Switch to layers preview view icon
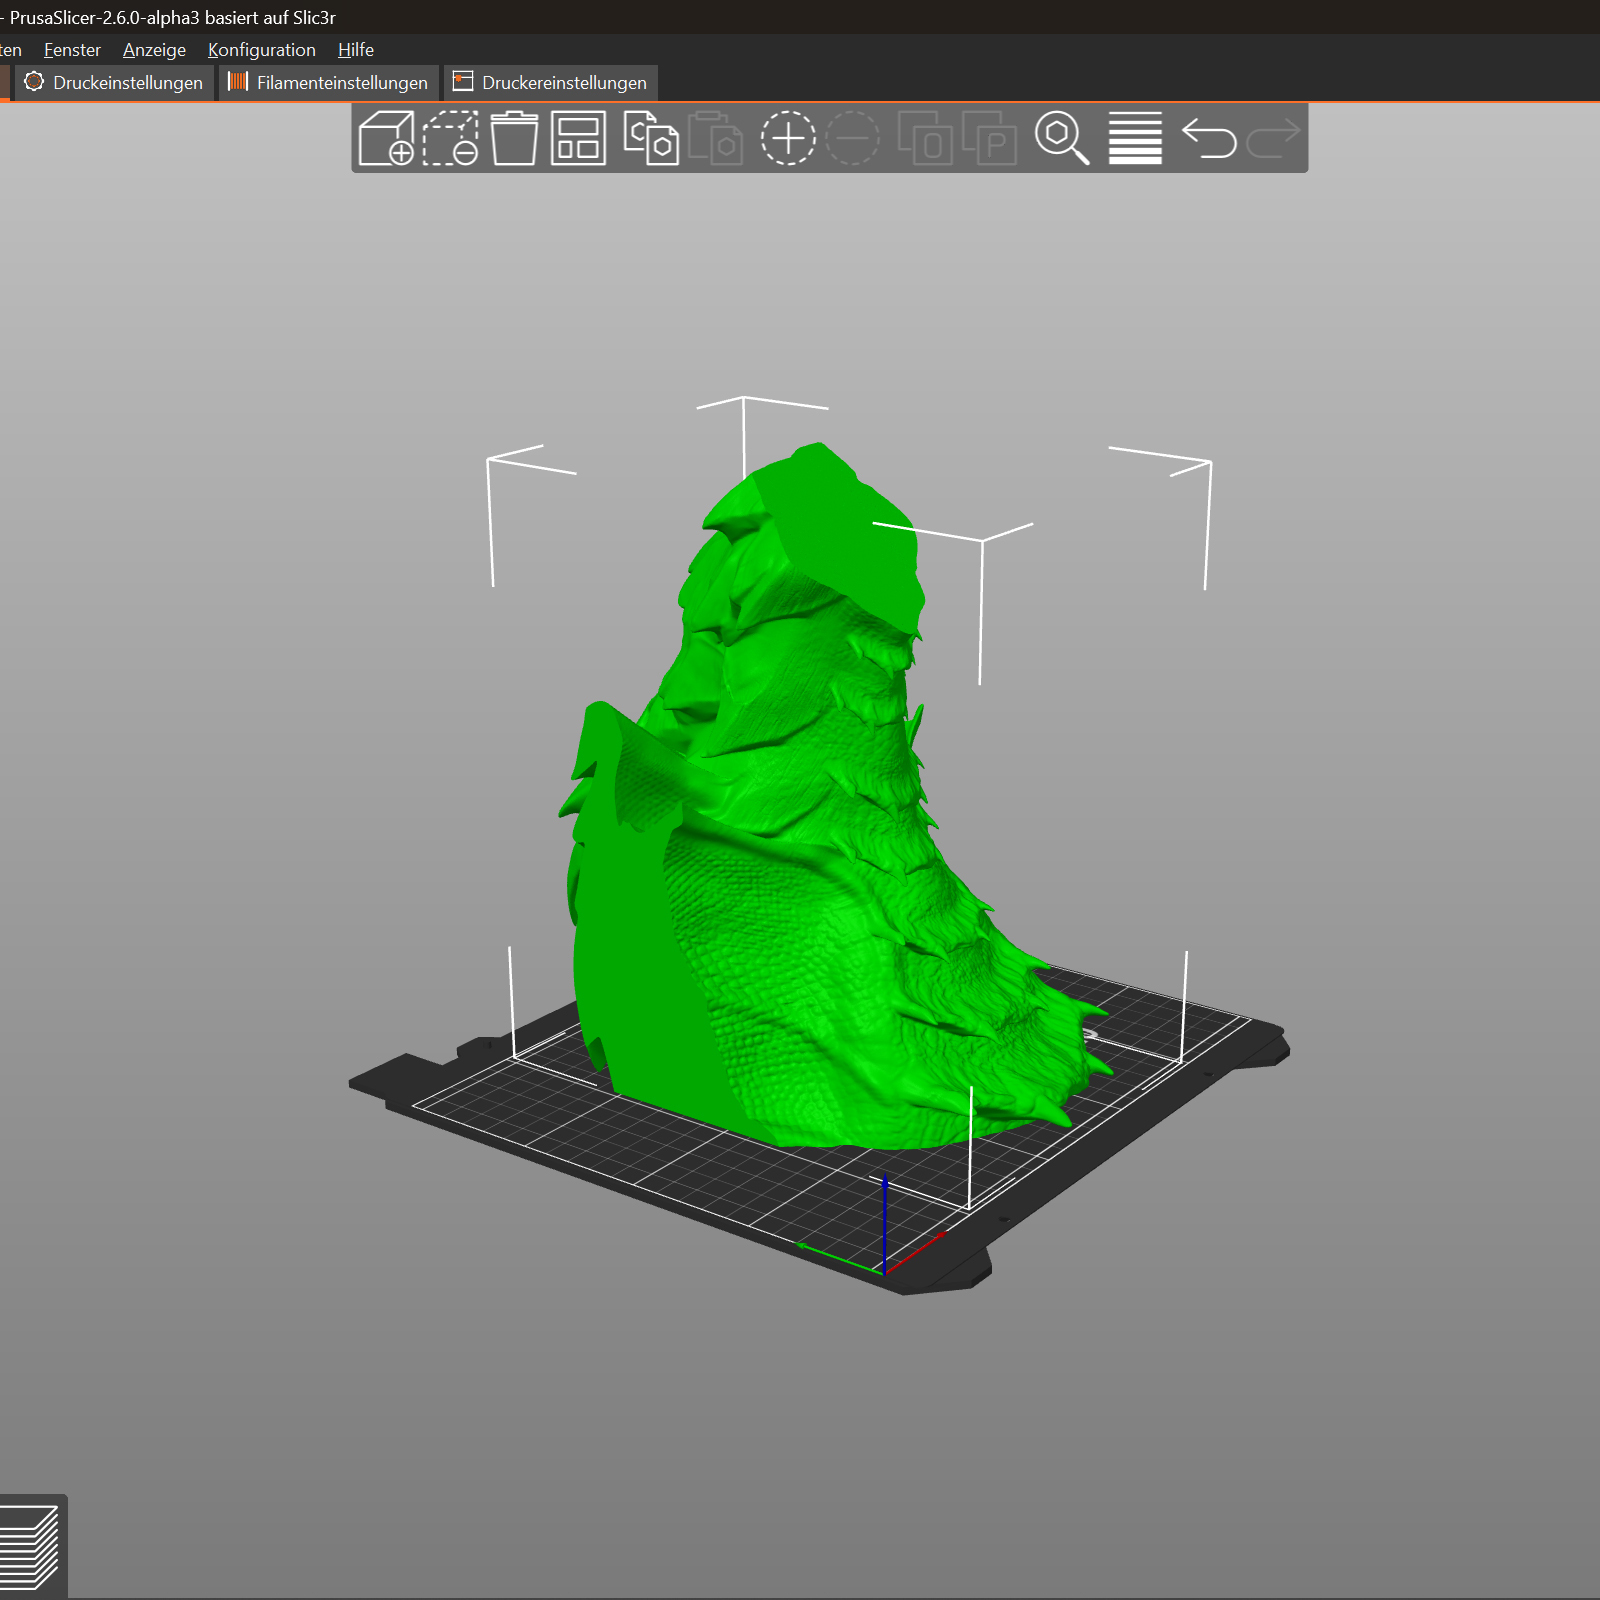Screen dimensions: 1600x1600 (x=30, y=1546)
